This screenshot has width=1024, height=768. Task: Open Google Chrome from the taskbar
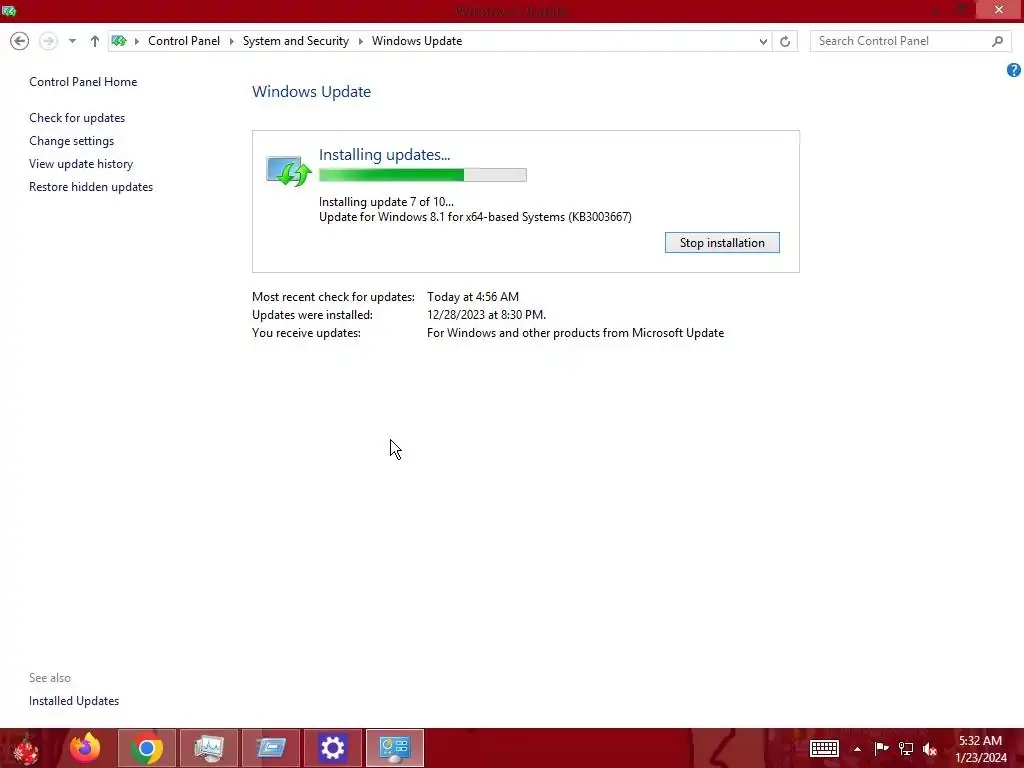[147, 748]
